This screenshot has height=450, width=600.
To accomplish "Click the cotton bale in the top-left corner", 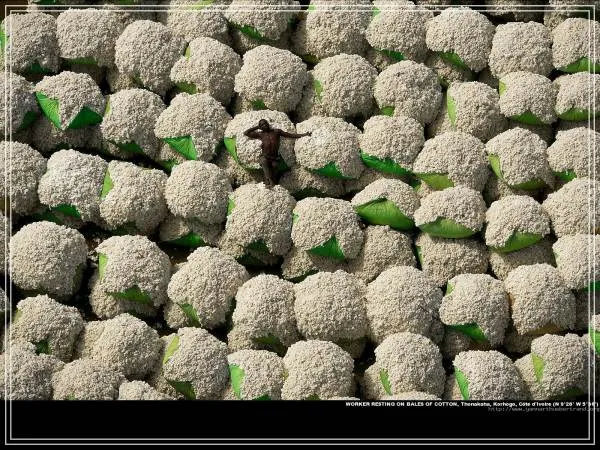I will pyautogui.click(x=28, y=40).
